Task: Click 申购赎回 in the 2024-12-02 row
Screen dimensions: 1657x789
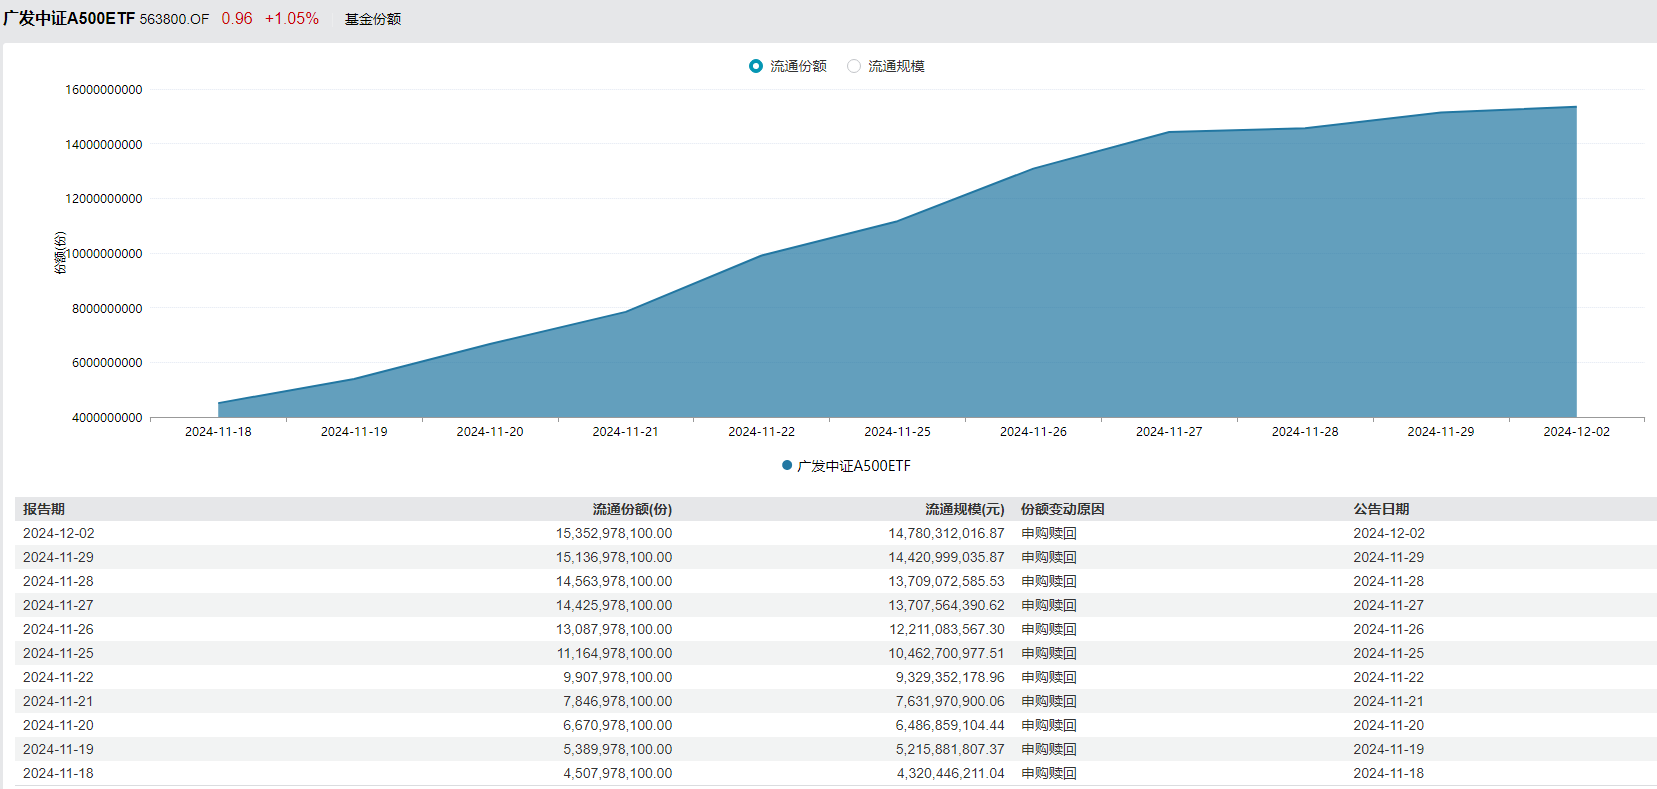Action: point(1049,533)
